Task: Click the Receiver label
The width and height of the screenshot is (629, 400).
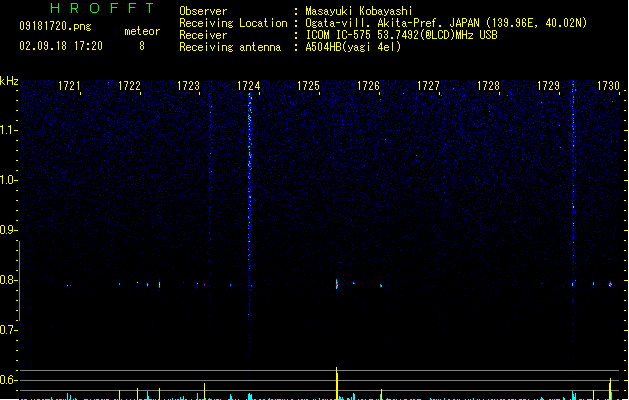Action: pos(203,35)
